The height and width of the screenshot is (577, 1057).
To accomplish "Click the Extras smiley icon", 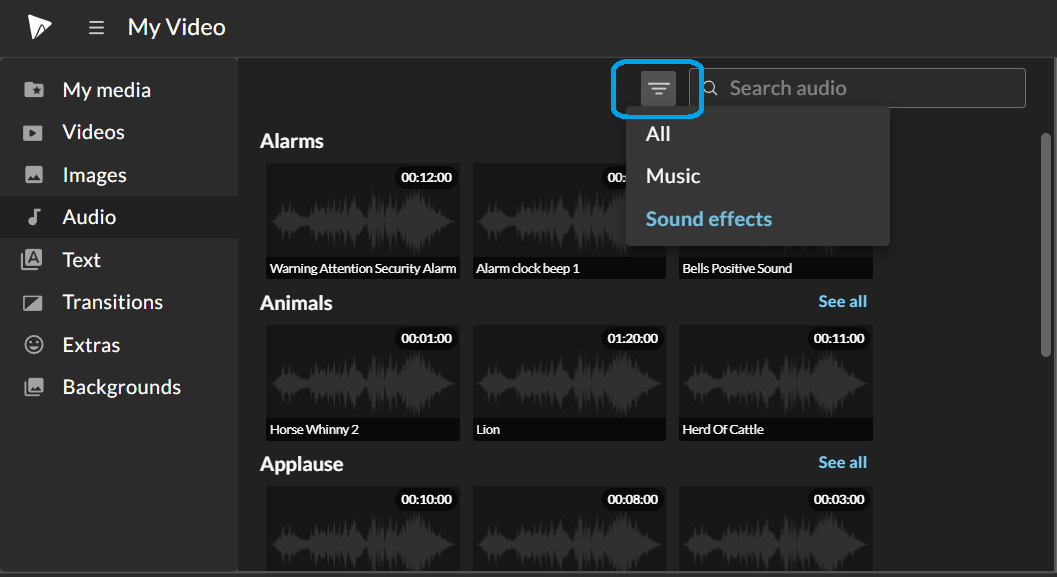I will click(x=34, y=345).
